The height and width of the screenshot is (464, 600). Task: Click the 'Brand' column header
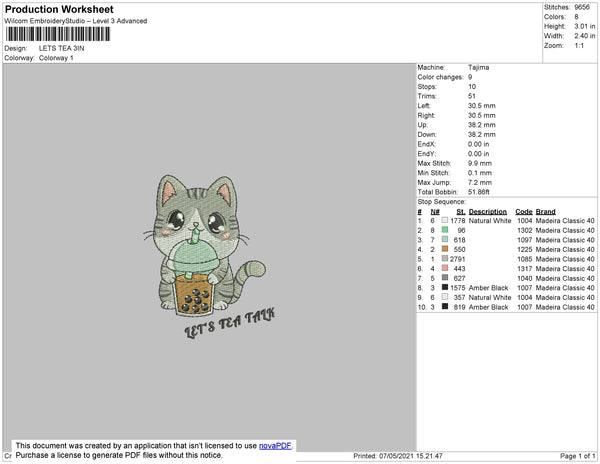pyautogui.click(x=545, y=212)
